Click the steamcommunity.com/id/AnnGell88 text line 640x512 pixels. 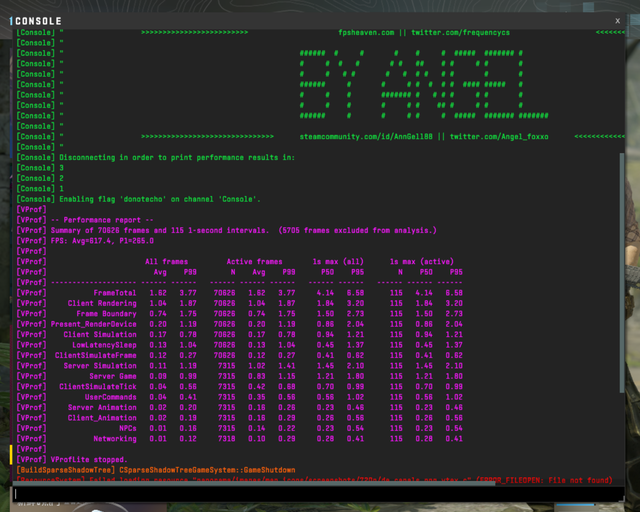click(x=424, y=136)
